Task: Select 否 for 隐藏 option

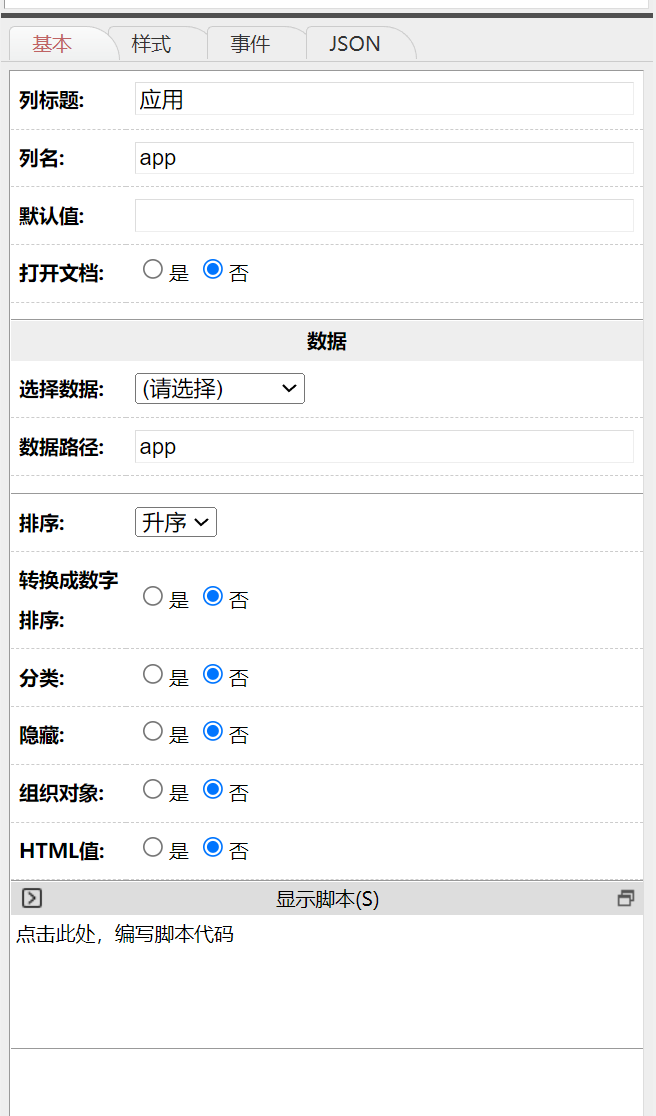Action: click(x=212, y=731)
